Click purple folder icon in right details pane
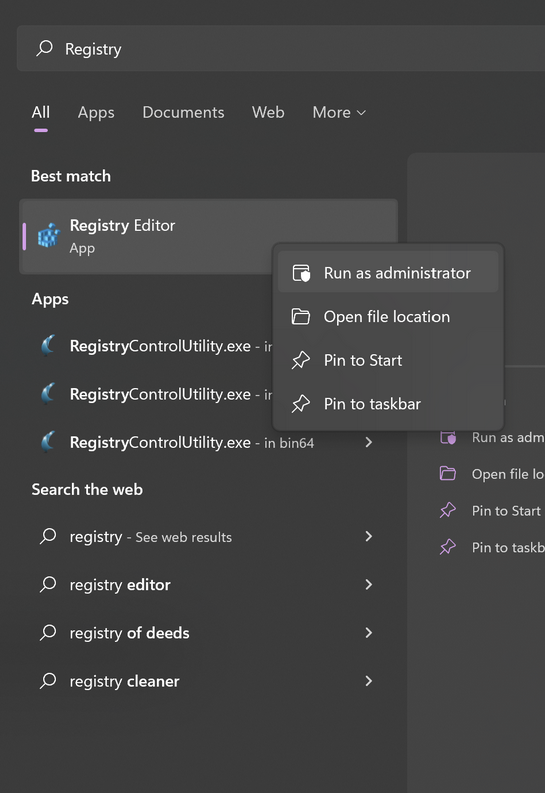This screenshot has width=545, height=793. tap(448, 474)
